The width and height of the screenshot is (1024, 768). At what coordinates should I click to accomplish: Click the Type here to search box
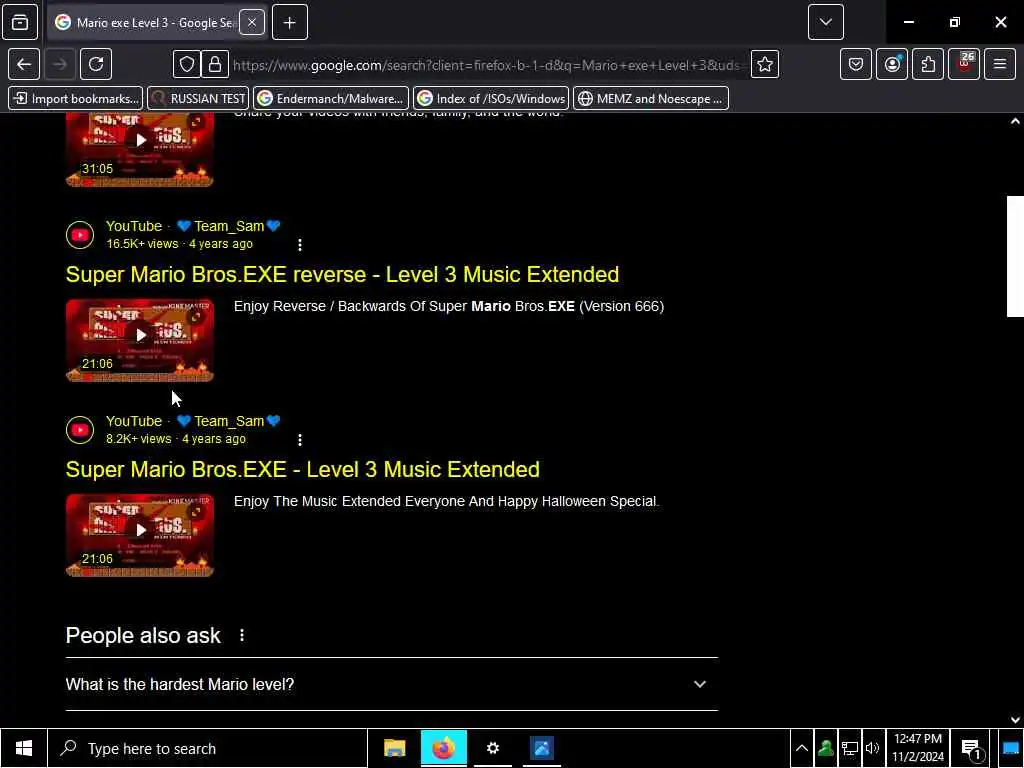point(208,748)
